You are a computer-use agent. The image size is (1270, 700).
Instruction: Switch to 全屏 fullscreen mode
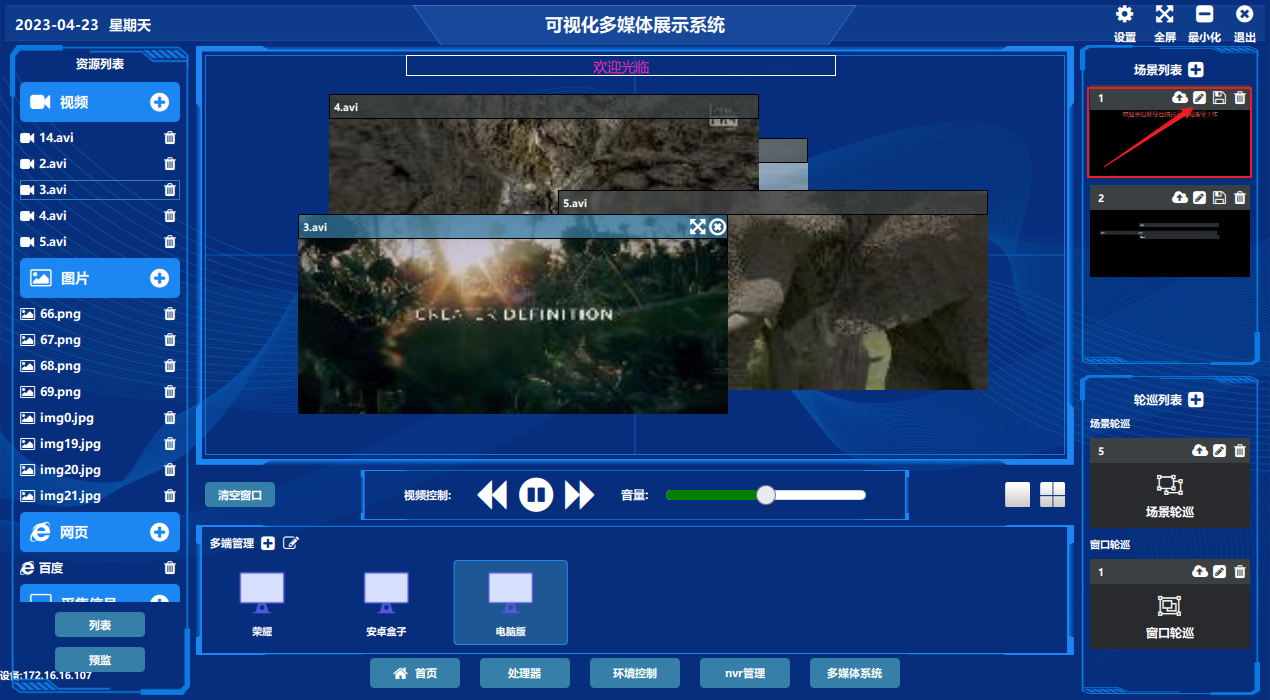pos(1165,14)
